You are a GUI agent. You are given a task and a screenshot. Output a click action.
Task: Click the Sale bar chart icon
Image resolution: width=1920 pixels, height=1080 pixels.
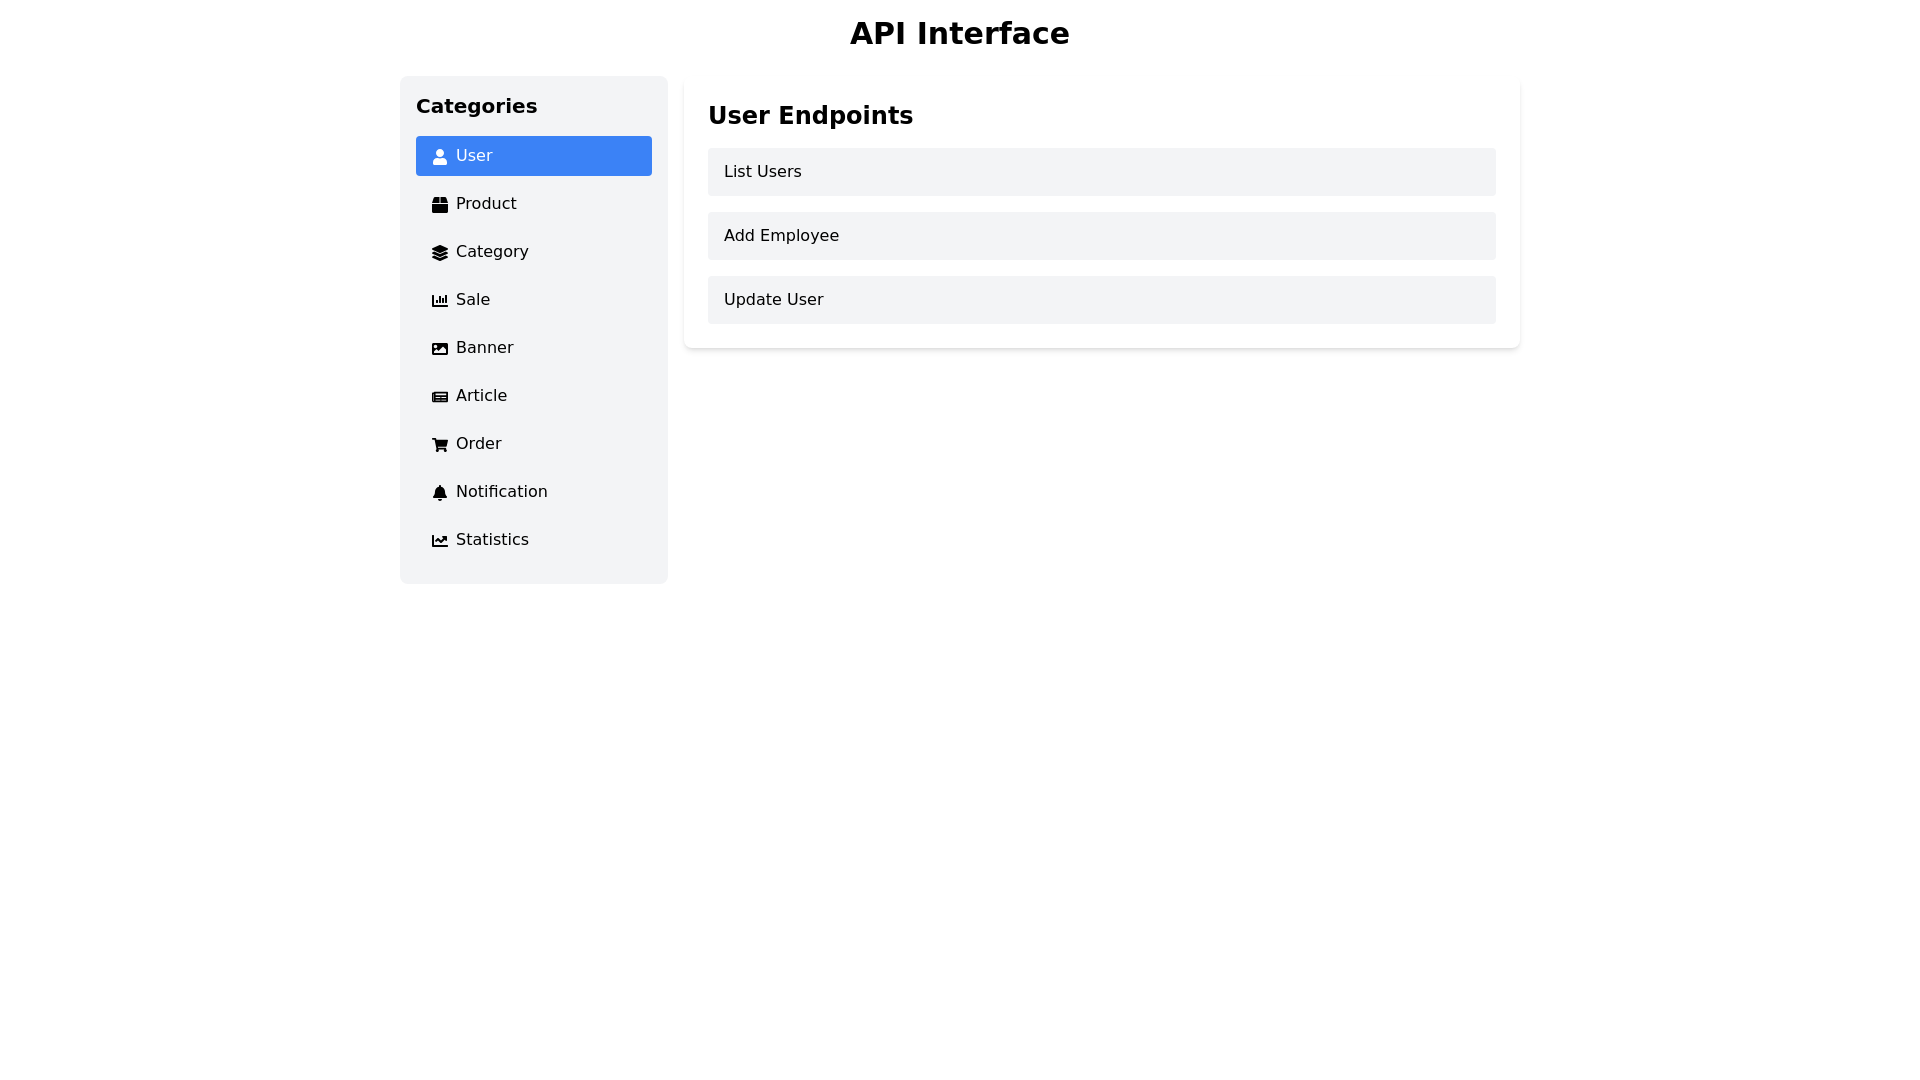(x=440, y=301)
